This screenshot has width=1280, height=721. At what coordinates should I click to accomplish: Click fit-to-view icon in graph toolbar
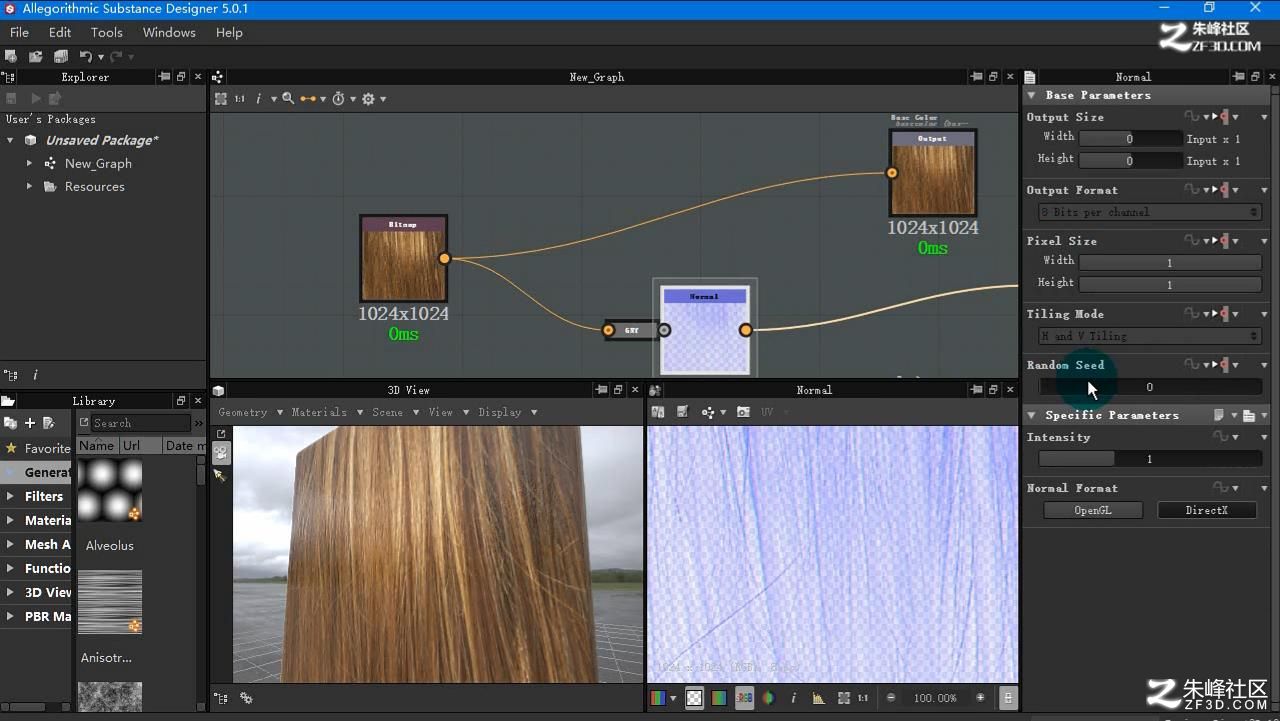click(221, 99)
